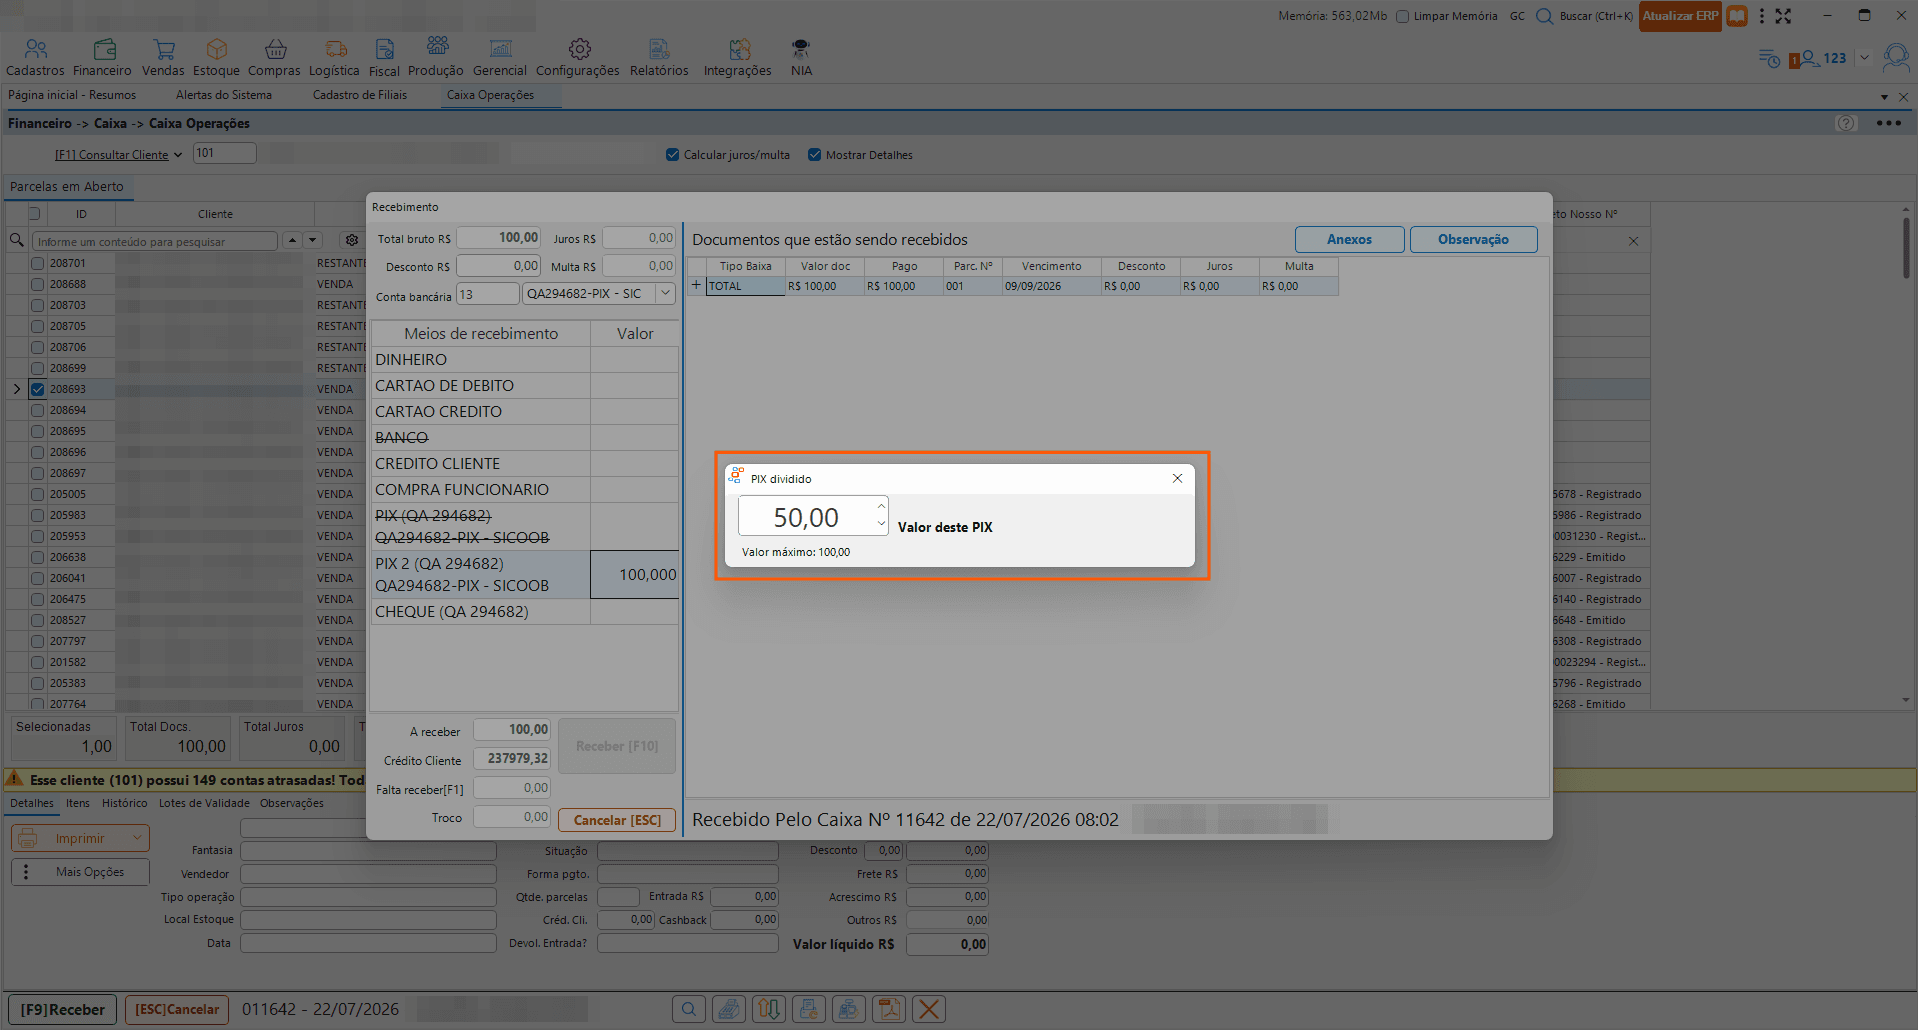Check the row 205005 checkbox

pyautogui.click(x=38, y=494)
